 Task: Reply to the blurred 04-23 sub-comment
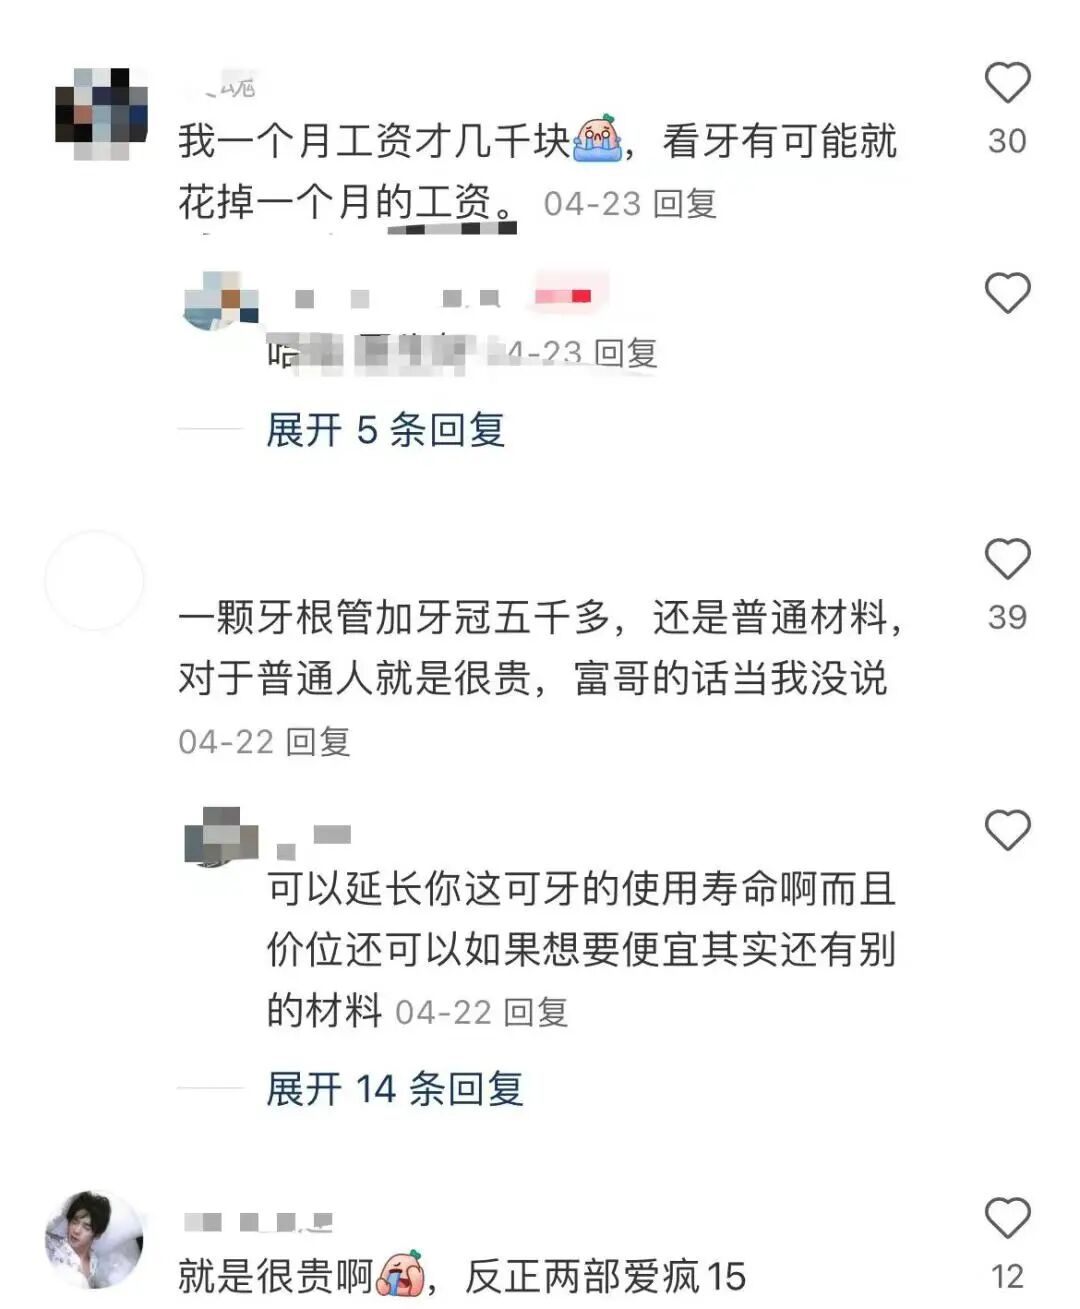tap(626, 353)
